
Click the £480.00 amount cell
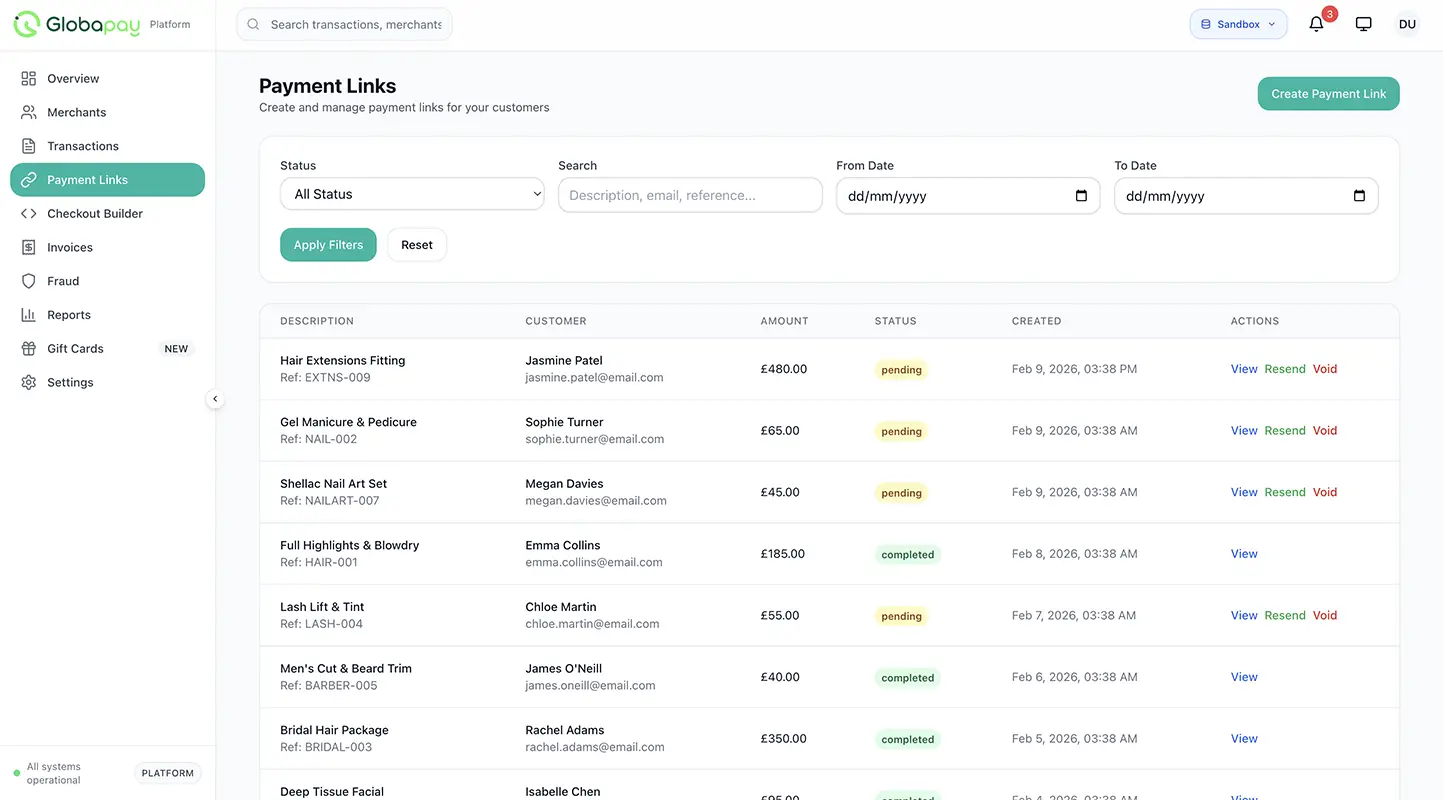click(784, 369)
